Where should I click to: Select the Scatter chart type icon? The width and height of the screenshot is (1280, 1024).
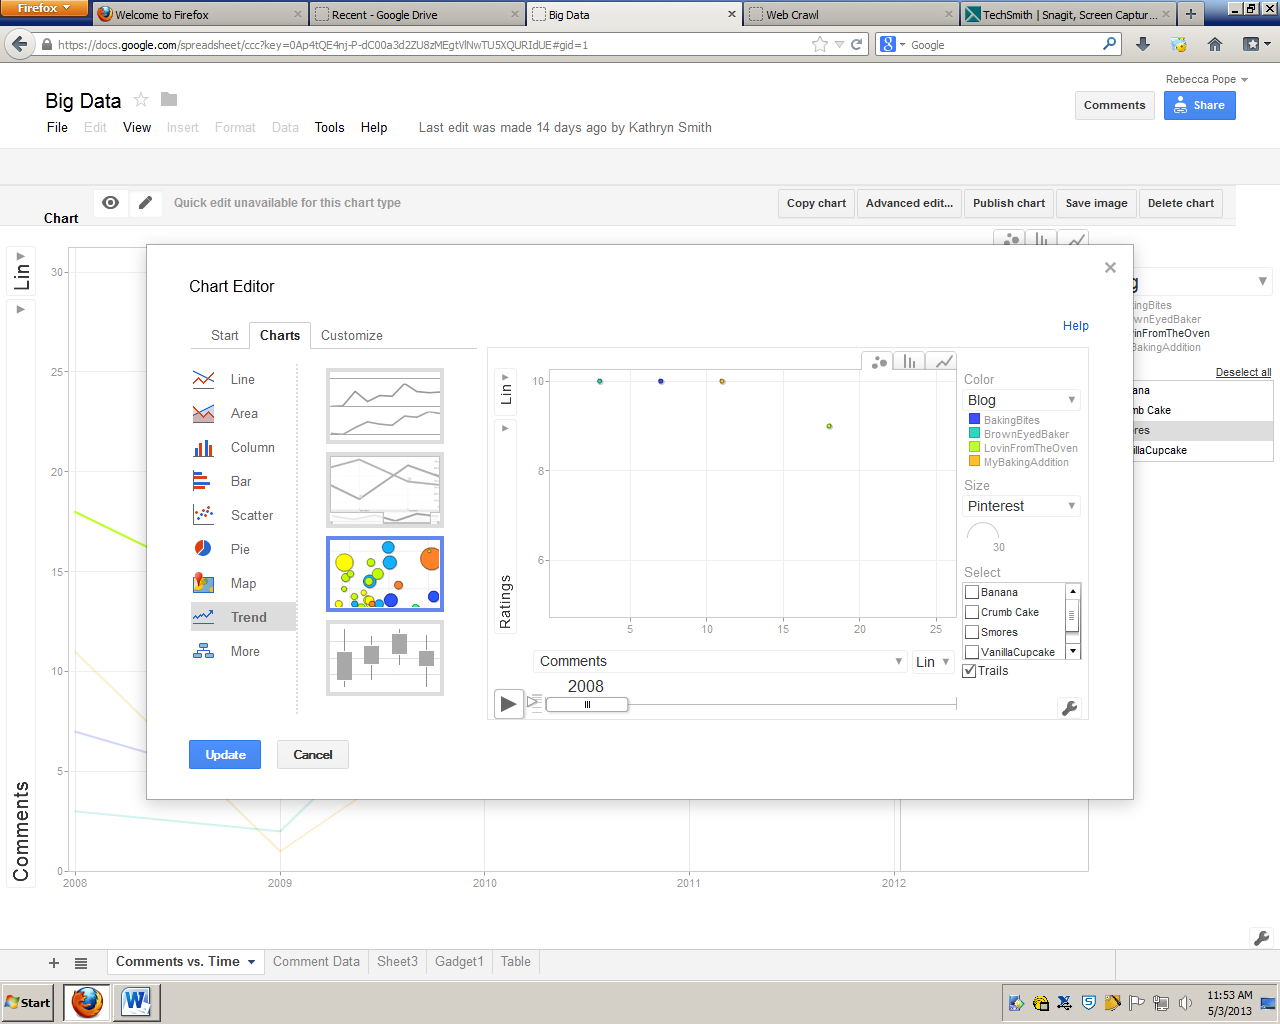point(203,515)
